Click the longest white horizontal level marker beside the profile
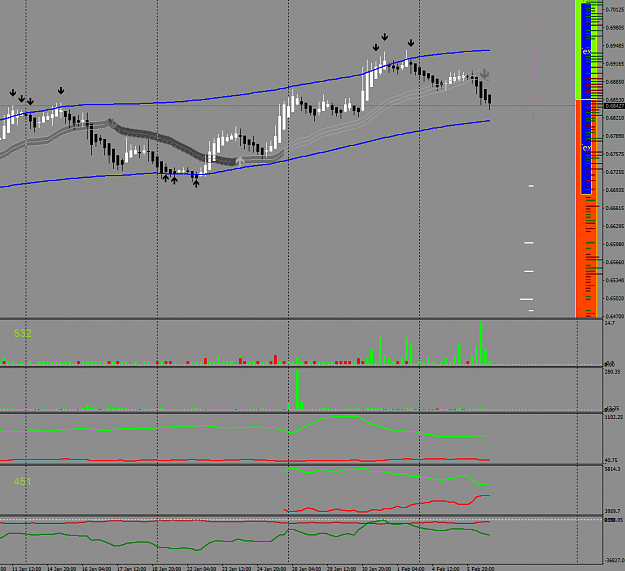This screenshot has width=625, height=571. (x=527, y=299)
